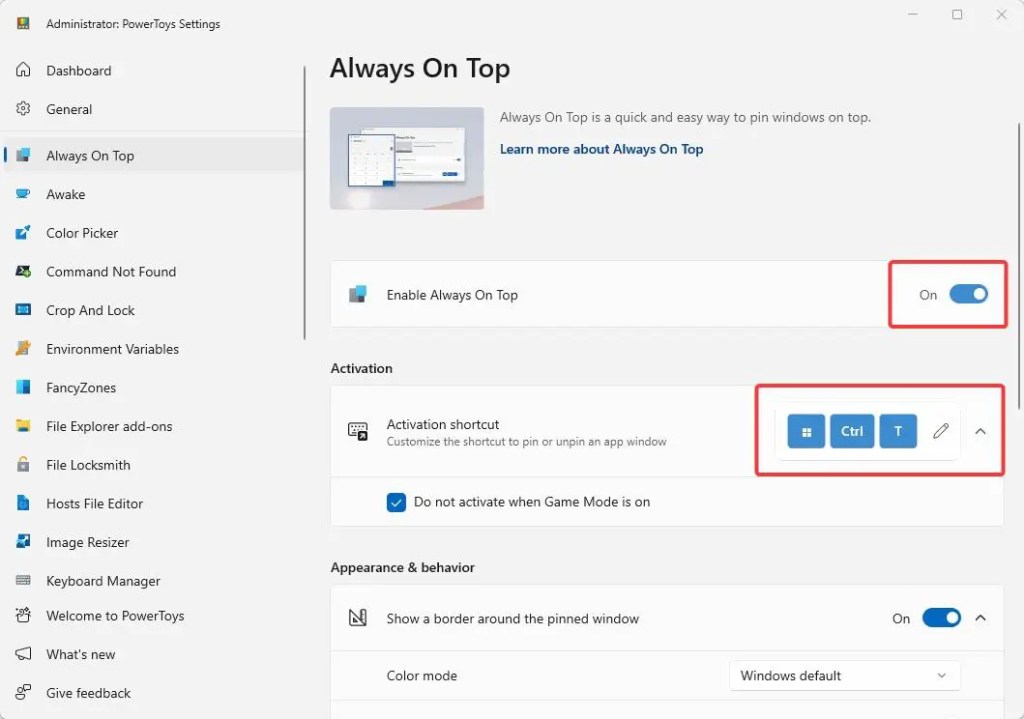Click the Customize the shortcut description text
Screen dimensions: 1024x719
(x=526, y=441)
